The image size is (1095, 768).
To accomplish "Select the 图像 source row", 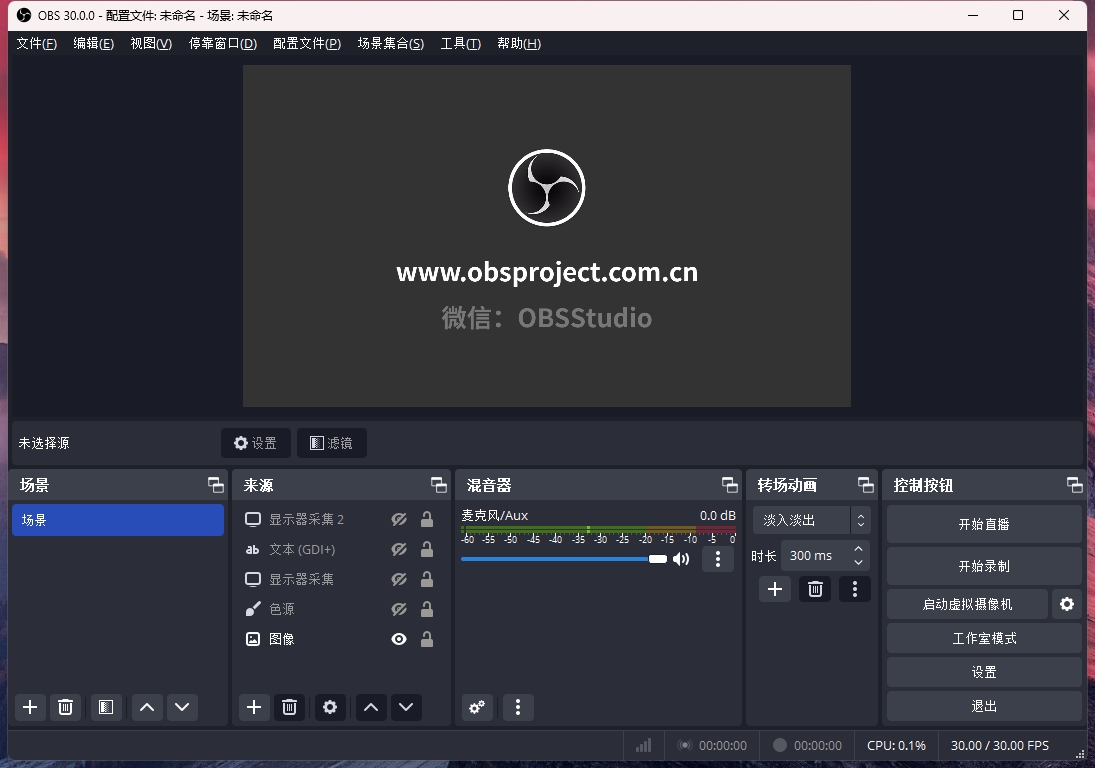I will [x=341, y=639].
